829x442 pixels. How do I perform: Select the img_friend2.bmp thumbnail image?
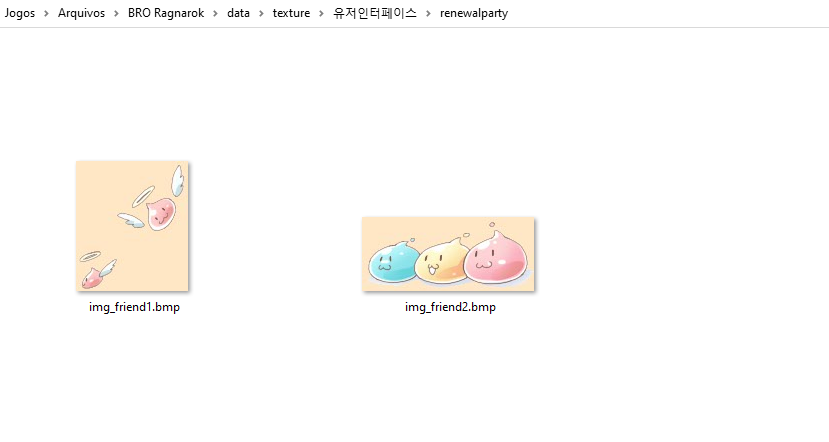tap(448, 254)
